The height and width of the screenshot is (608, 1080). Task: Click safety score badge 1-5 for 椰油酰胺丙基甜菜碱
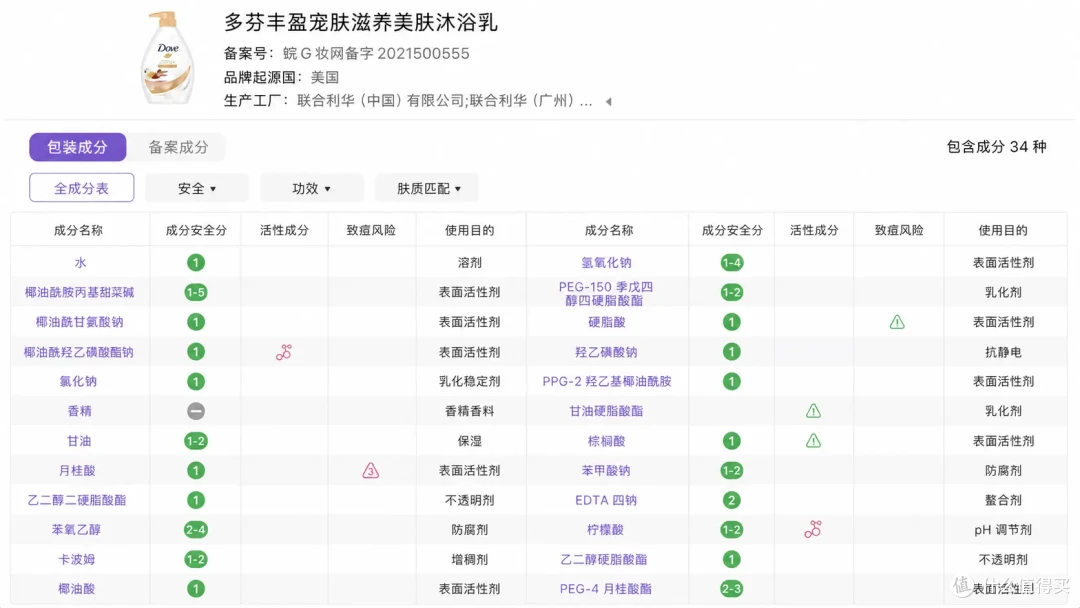(196, 293)
